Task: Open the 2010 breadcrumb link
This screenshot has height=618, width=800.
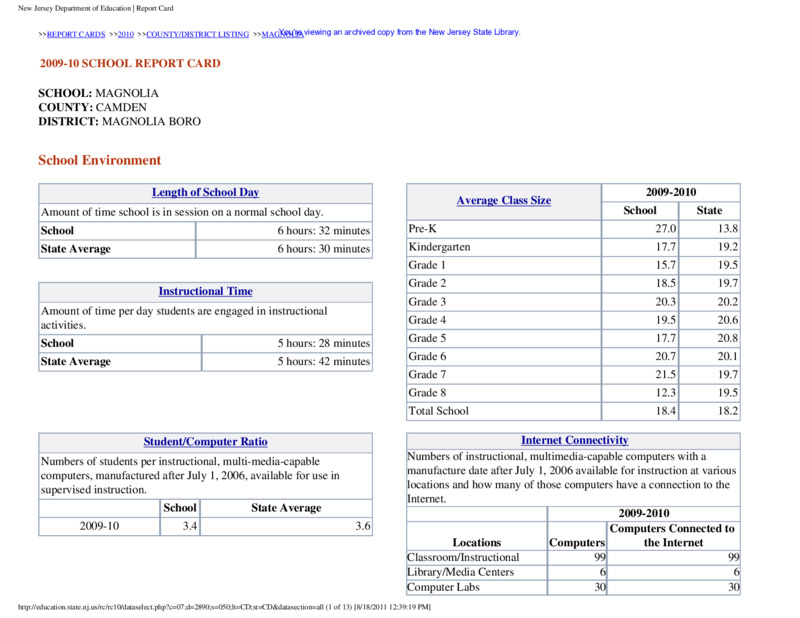Action: pos(126,34)
